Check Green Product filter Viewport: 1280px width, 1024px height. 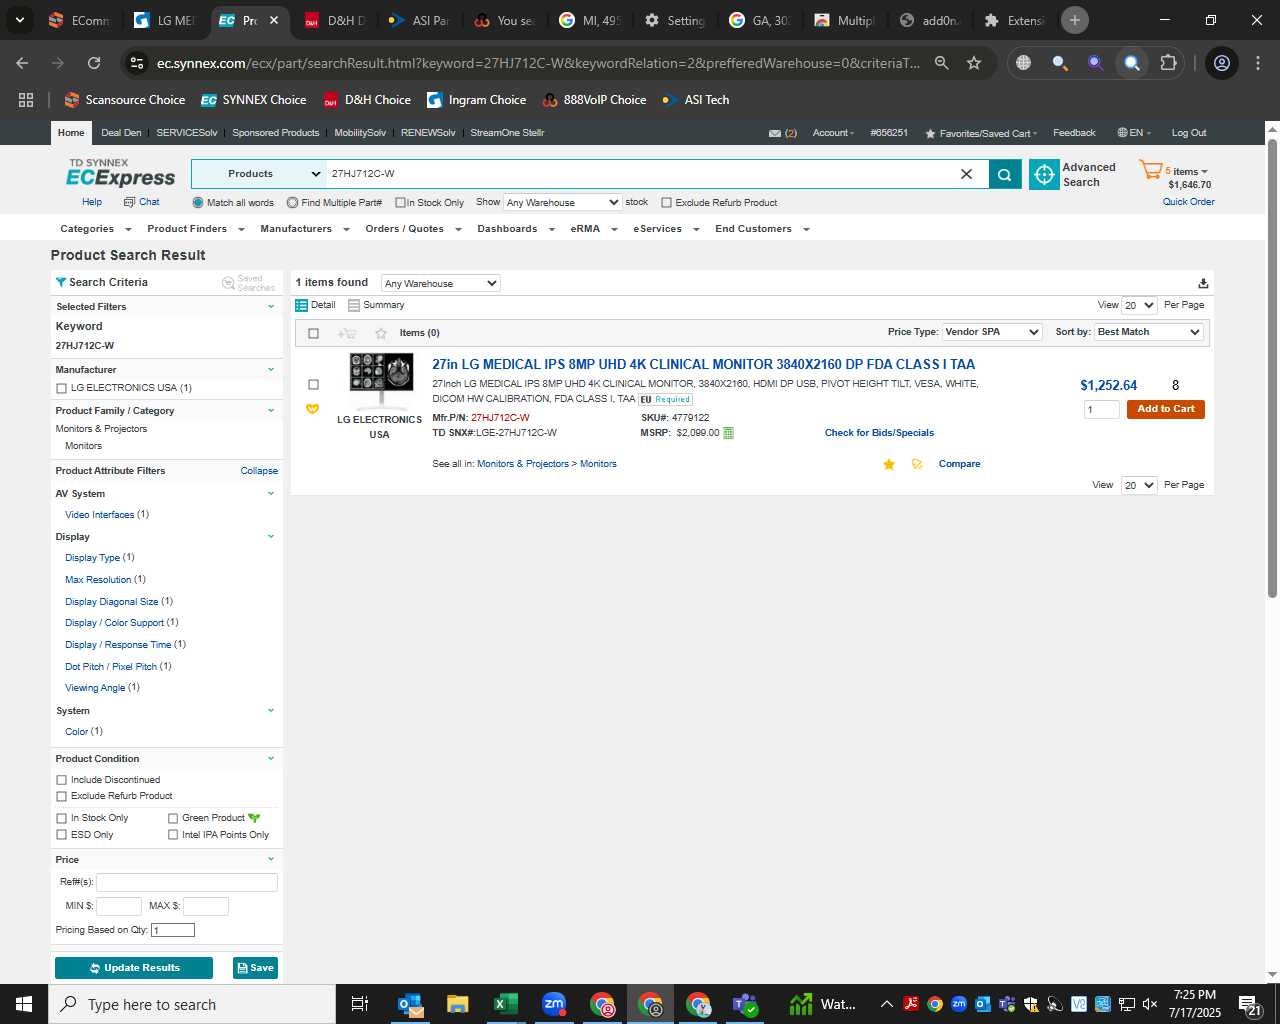(x=173, y=818)
